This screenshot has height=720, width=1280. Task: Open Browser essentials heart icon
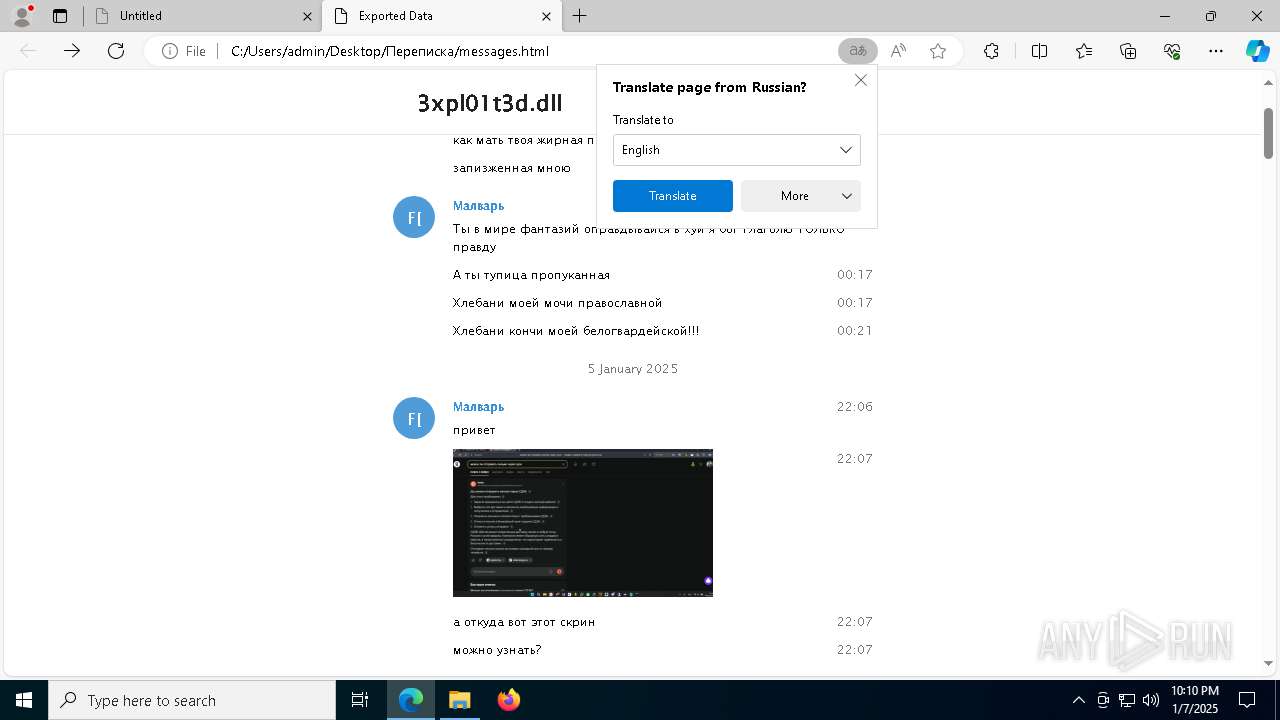[x=1172, y=51]
